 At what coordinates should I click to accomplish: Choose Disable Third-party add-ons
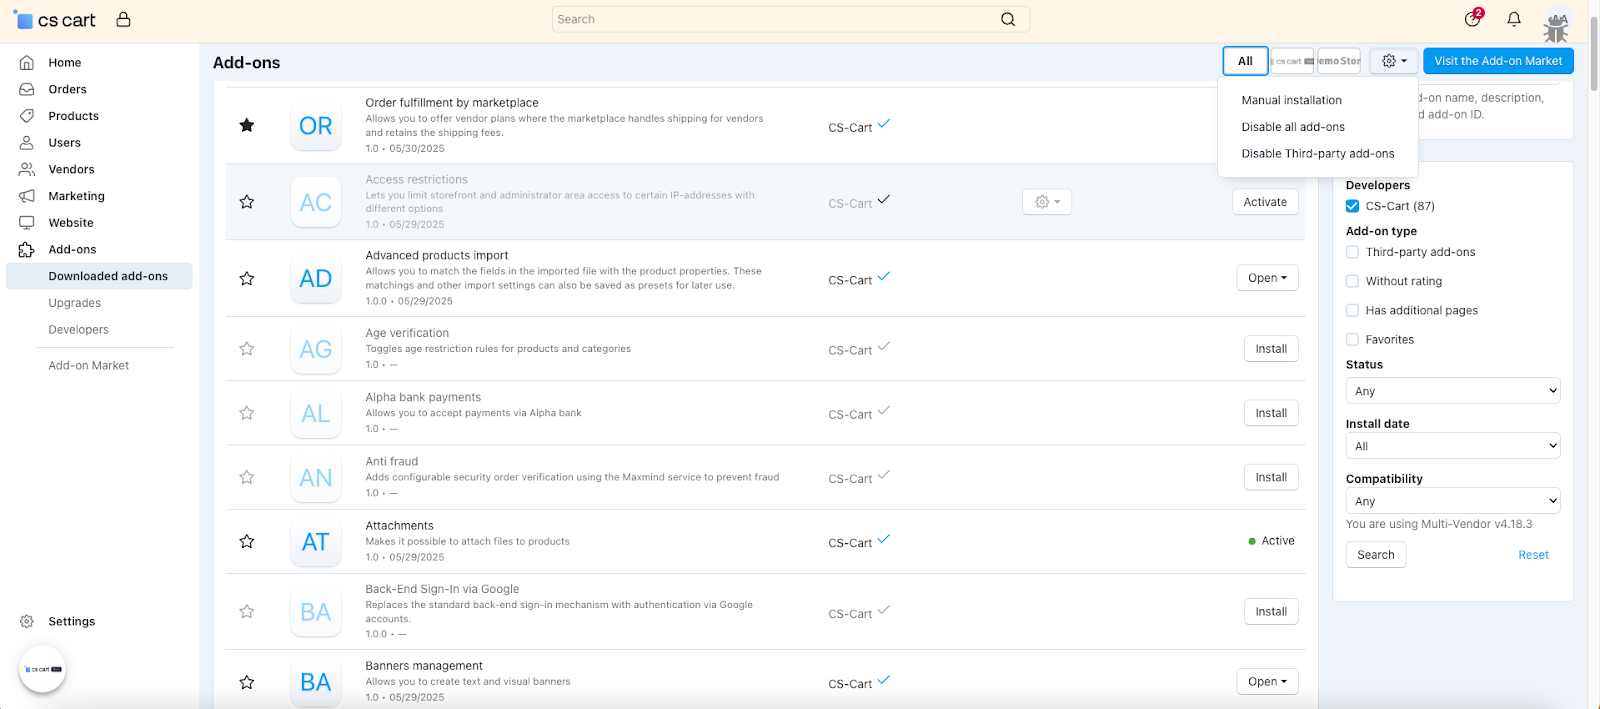click(1318, 154)
